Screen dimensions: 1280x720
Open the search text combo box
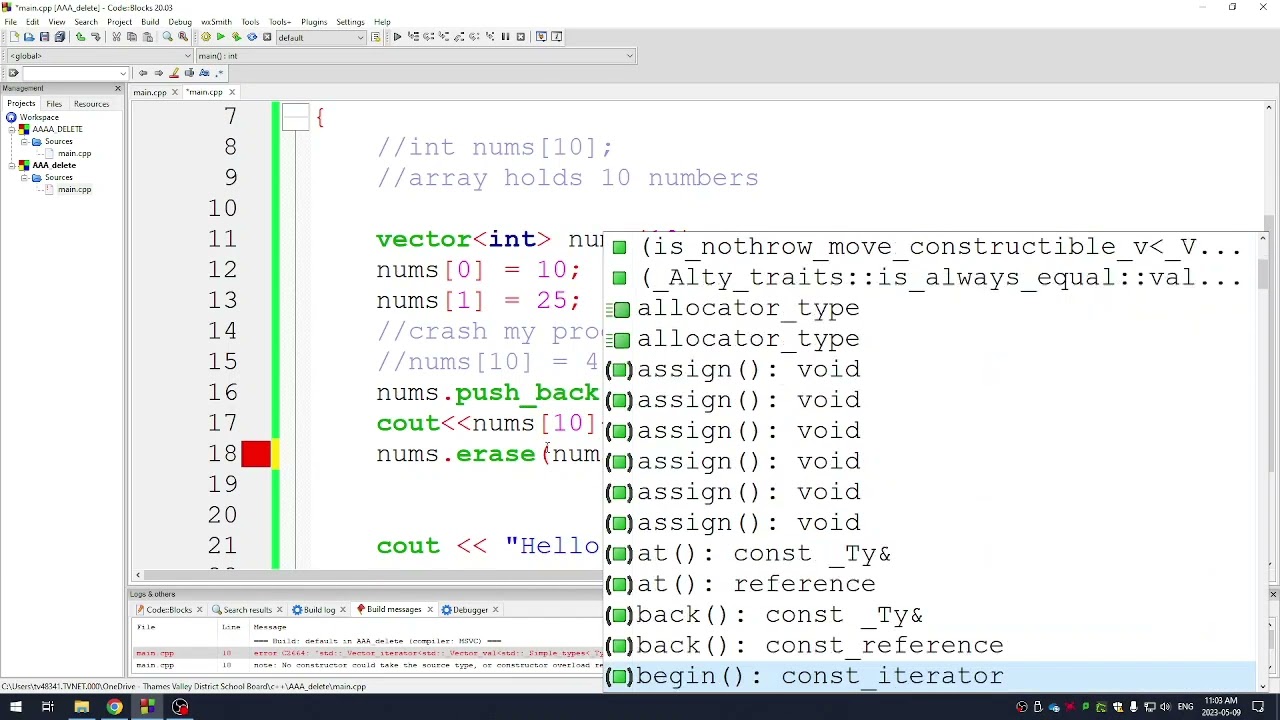tap(75, 73)
